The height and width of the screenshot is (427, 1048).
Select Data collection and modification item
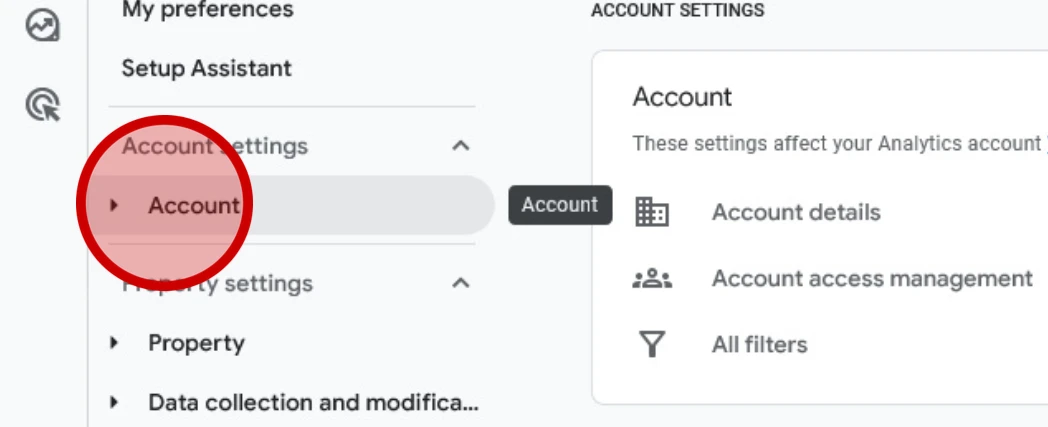coord(291,402)
